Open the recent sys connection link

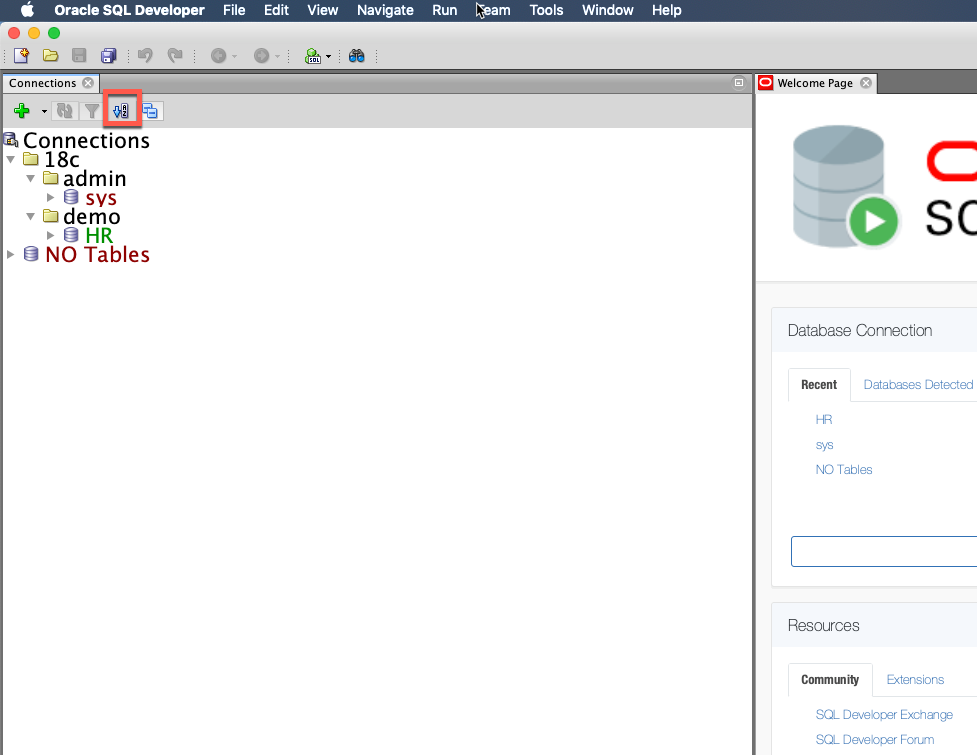click(824, 445)
